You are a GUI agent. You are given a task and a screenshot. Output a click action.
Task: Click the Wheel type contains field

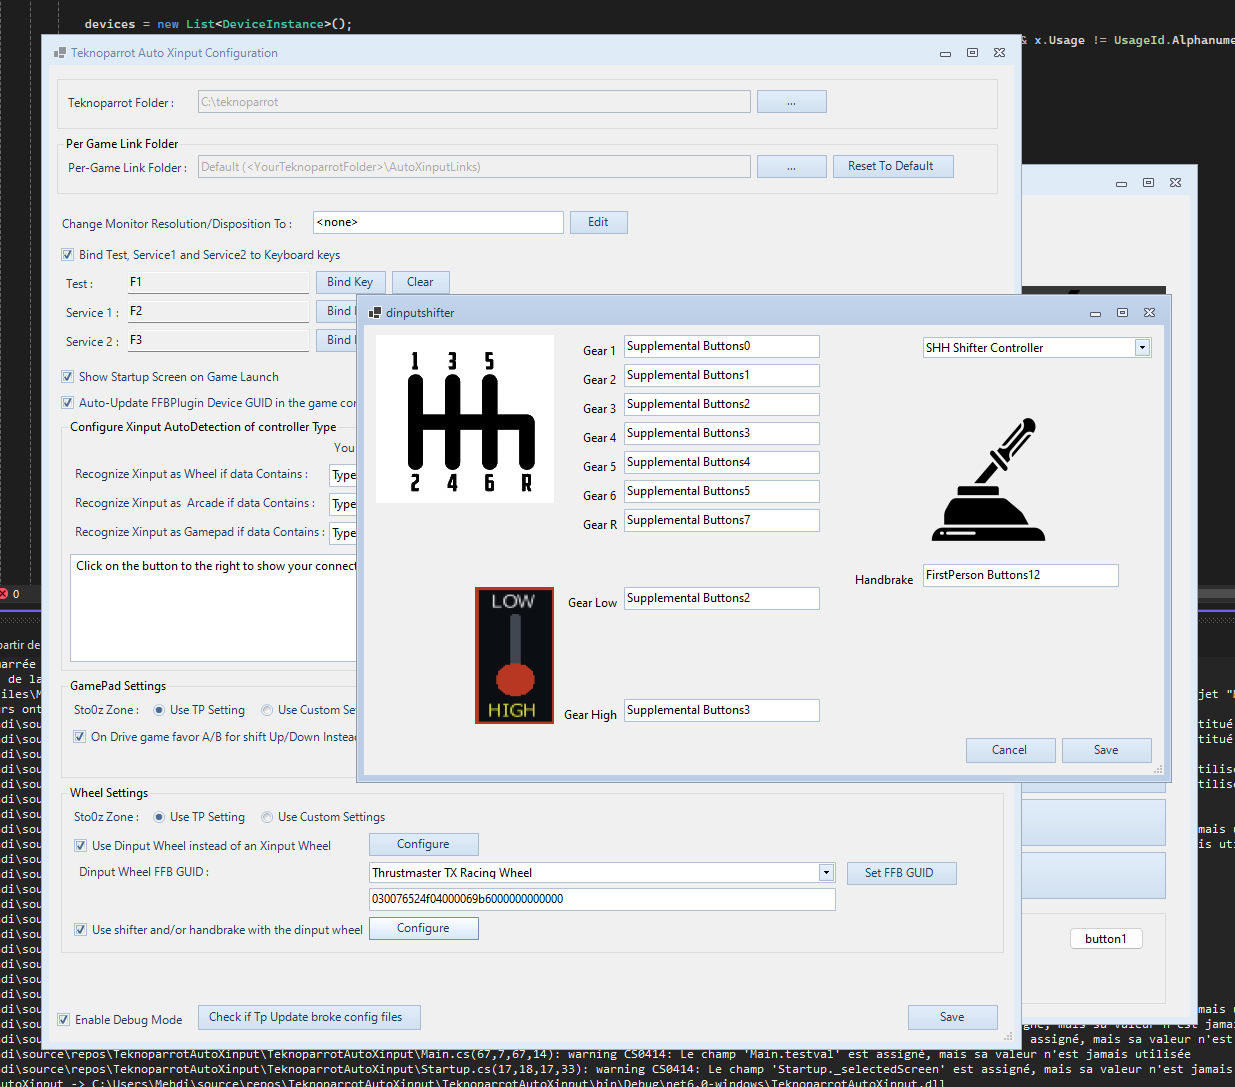click(x=343, y=475)
